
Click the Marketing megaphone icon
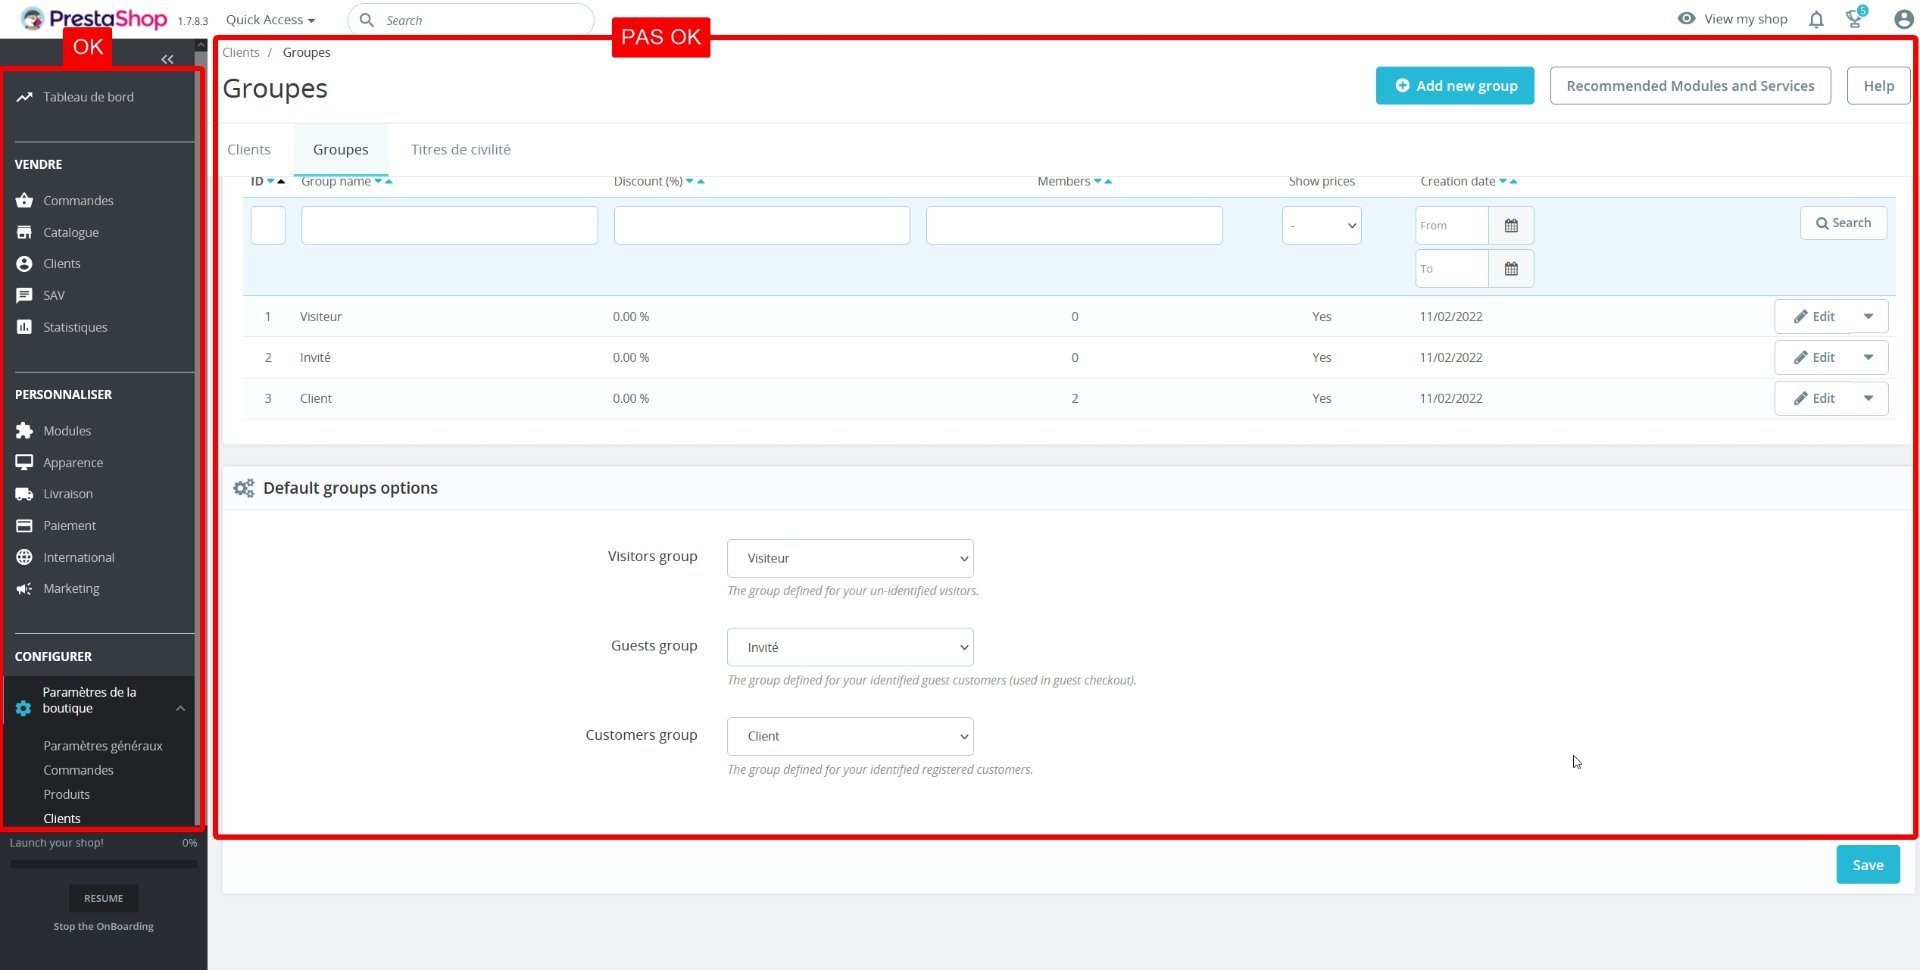tap(24, 589)
